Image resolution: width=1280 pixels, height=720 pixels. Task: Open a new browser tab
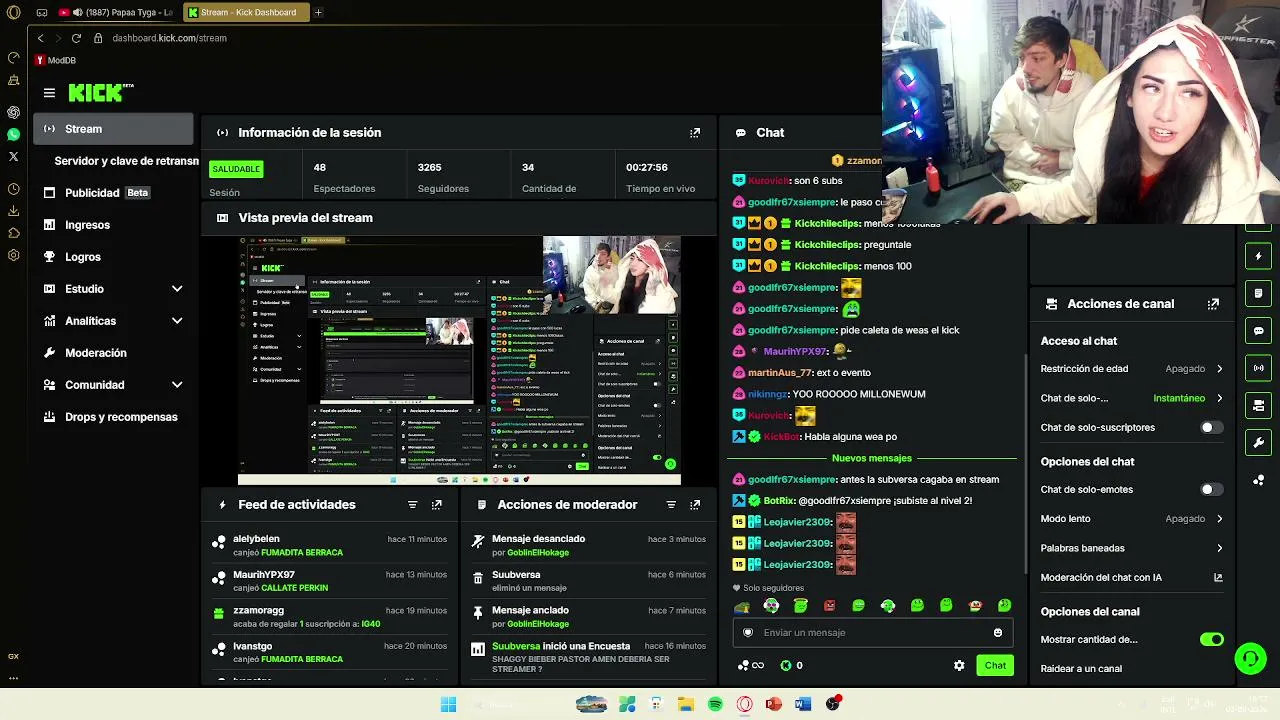point(318,12)
